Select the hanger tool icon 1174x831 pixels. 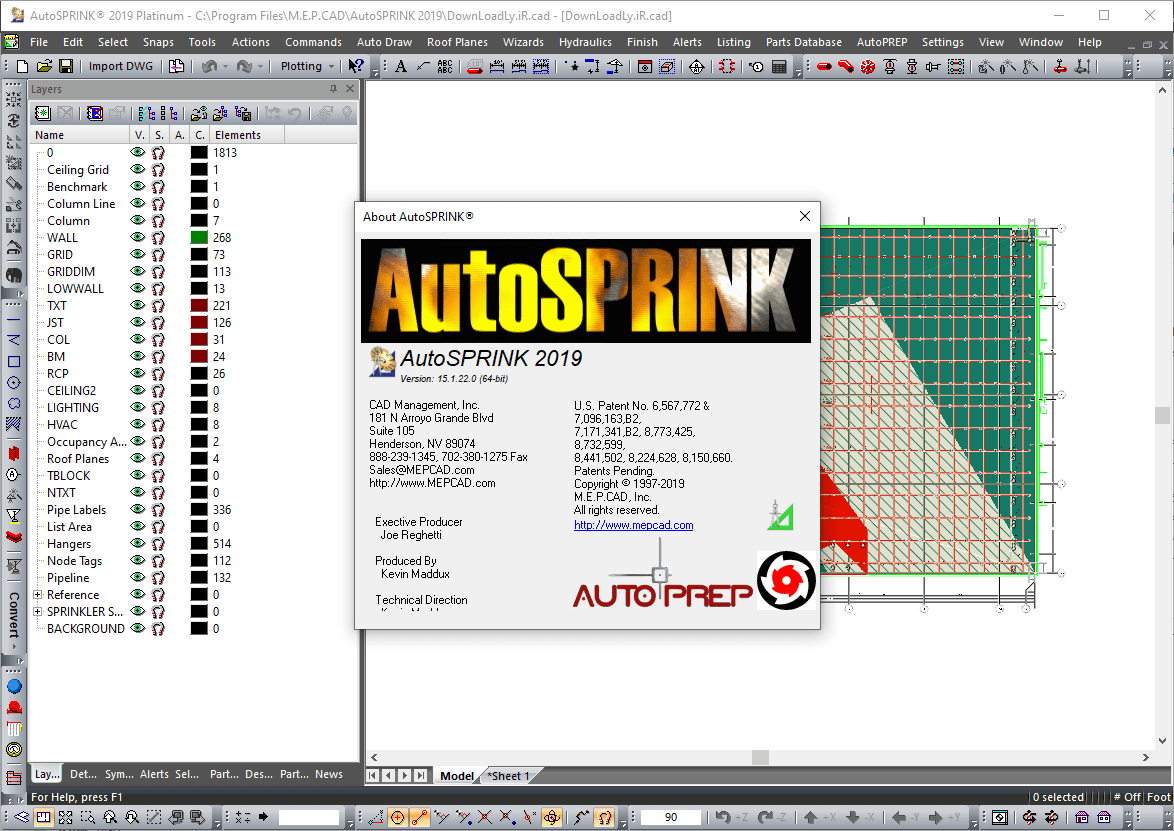point(1060,67)
